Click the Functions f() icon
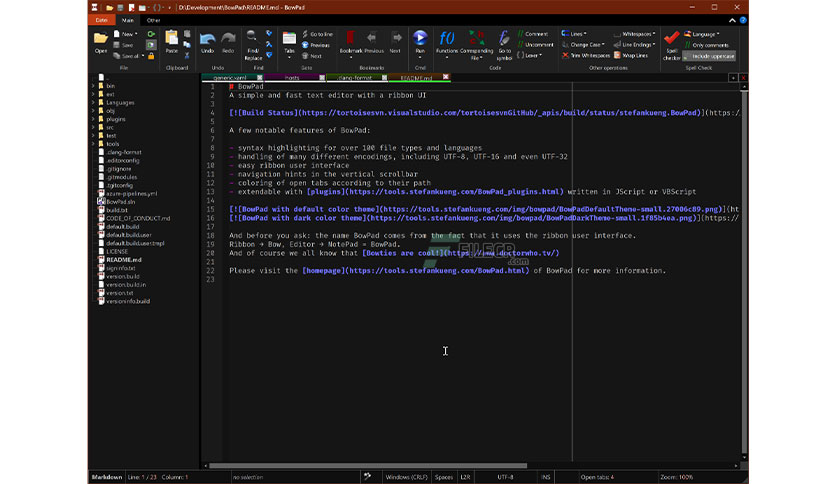 coord(447,38)
